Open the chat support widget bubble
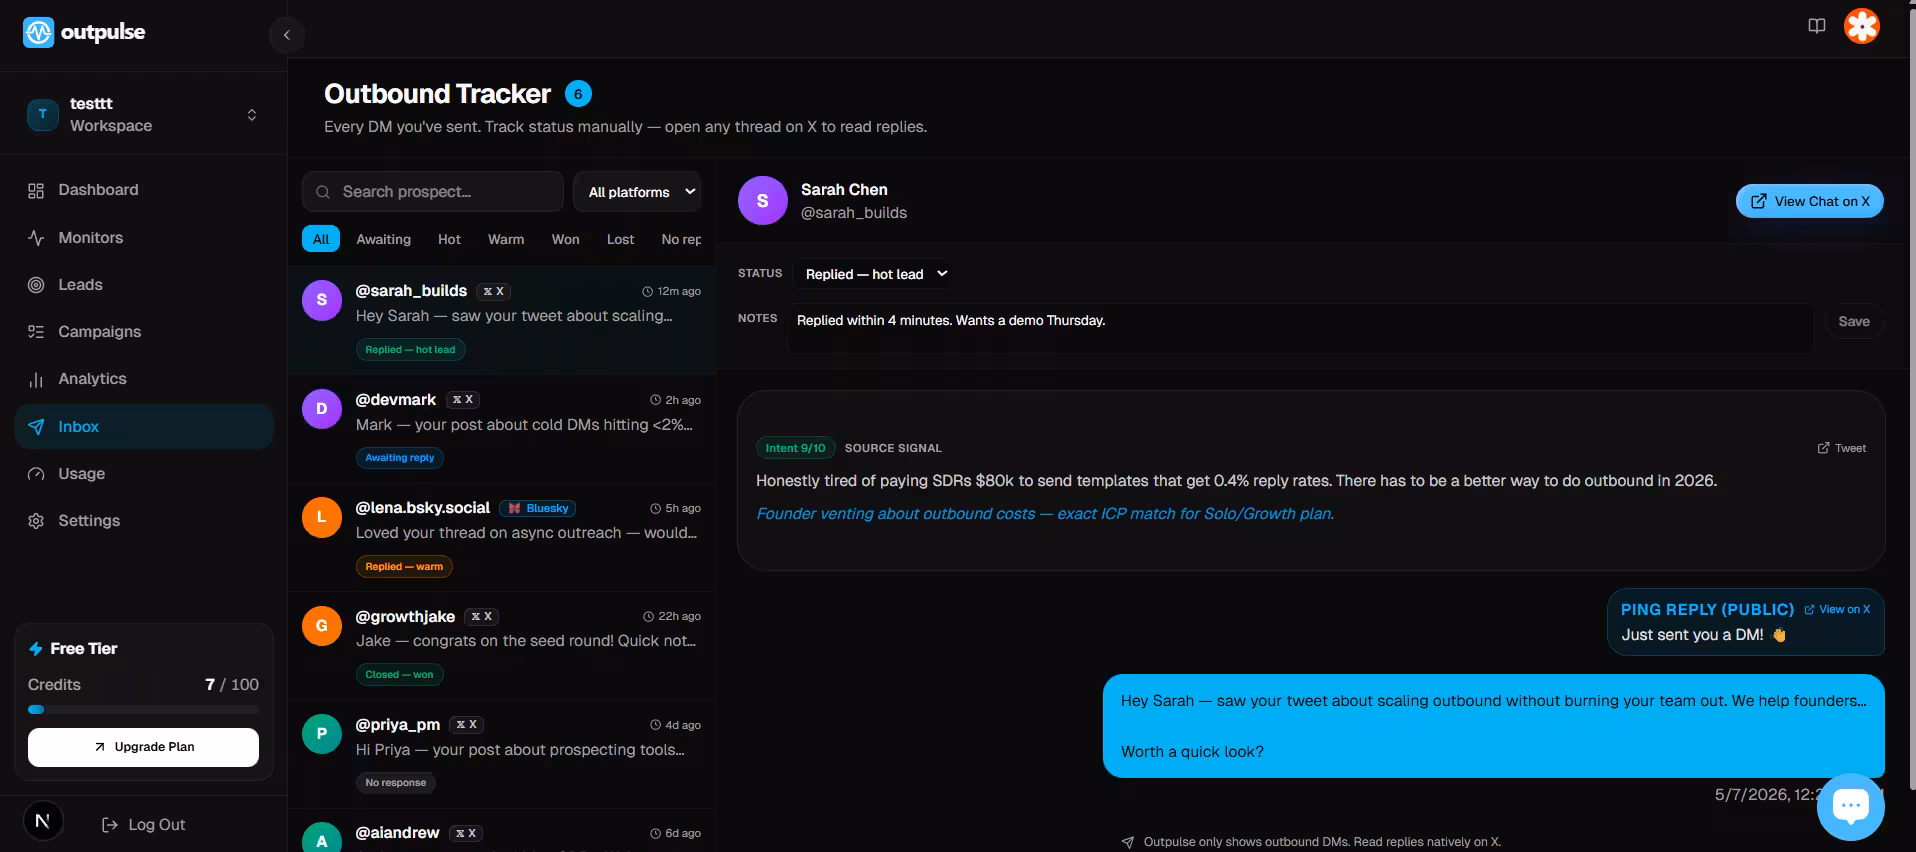The width and height of the screenshot is (1916, 852). tap(1850, 806)
